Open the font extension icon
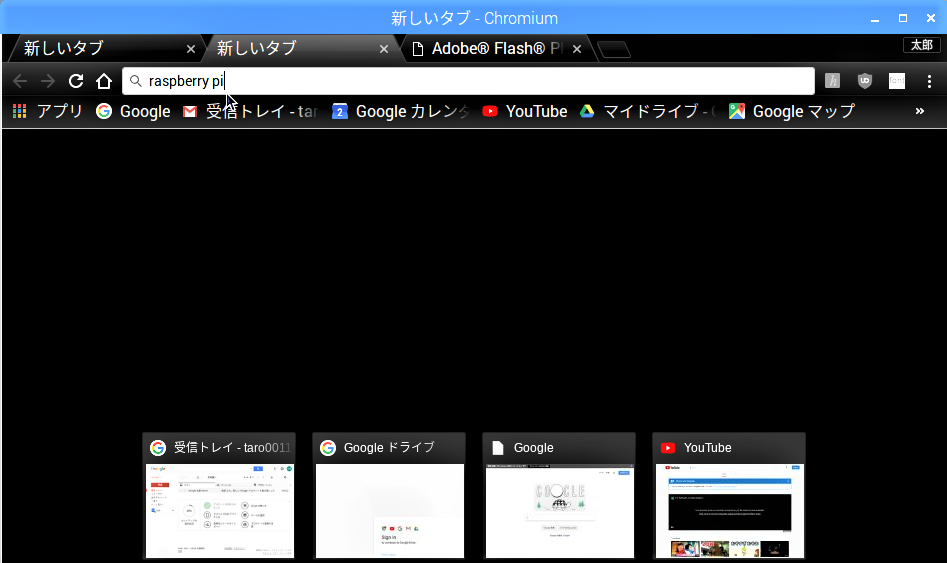This screenshot has width=947, height=563. 897,81
